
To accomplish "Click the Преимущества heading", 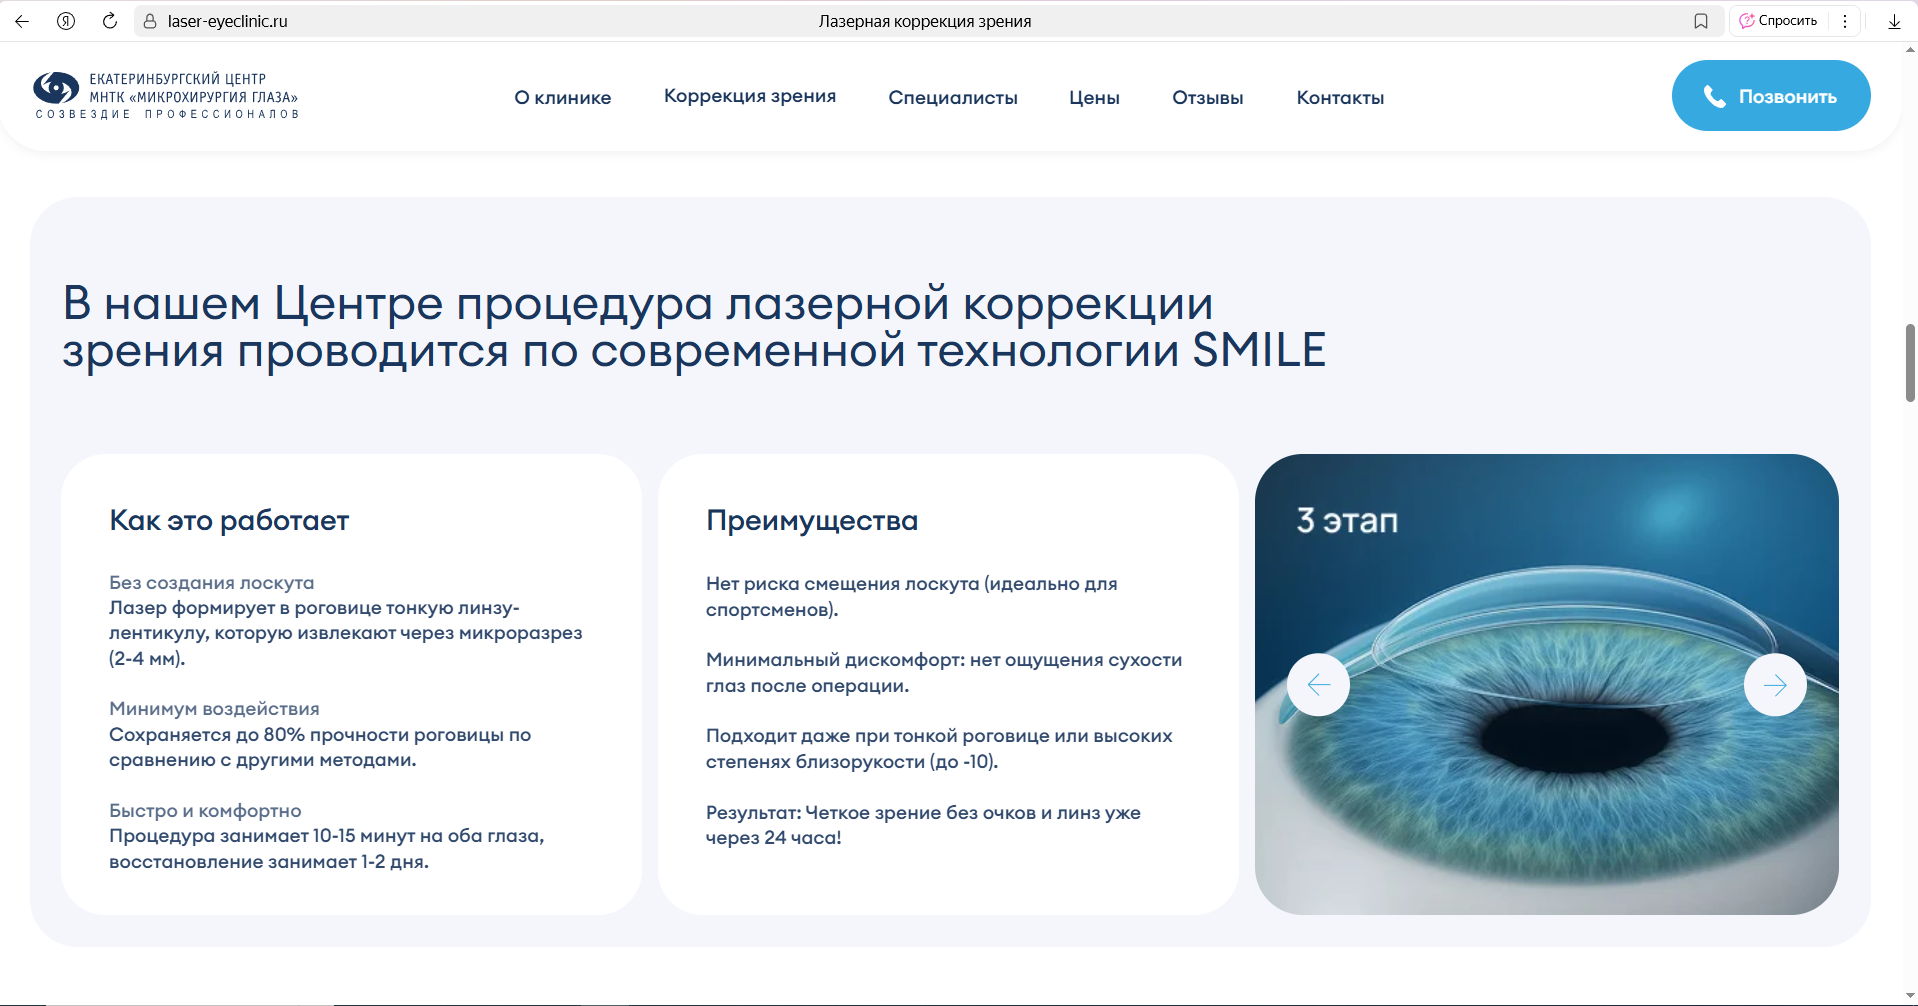I will coord(812,521).
